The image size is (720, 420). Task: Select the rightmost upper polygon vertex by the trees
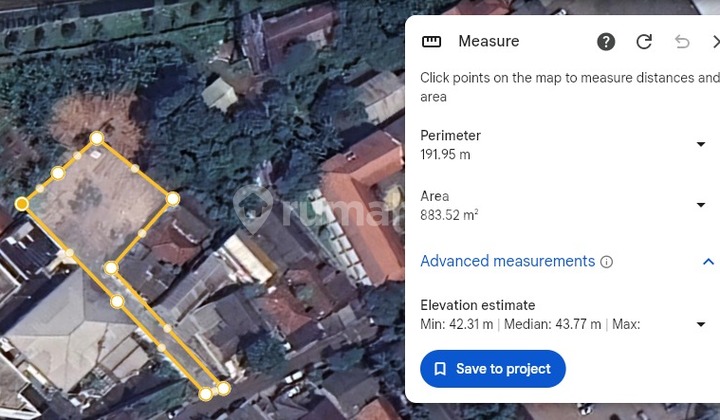tap(173, 199)
